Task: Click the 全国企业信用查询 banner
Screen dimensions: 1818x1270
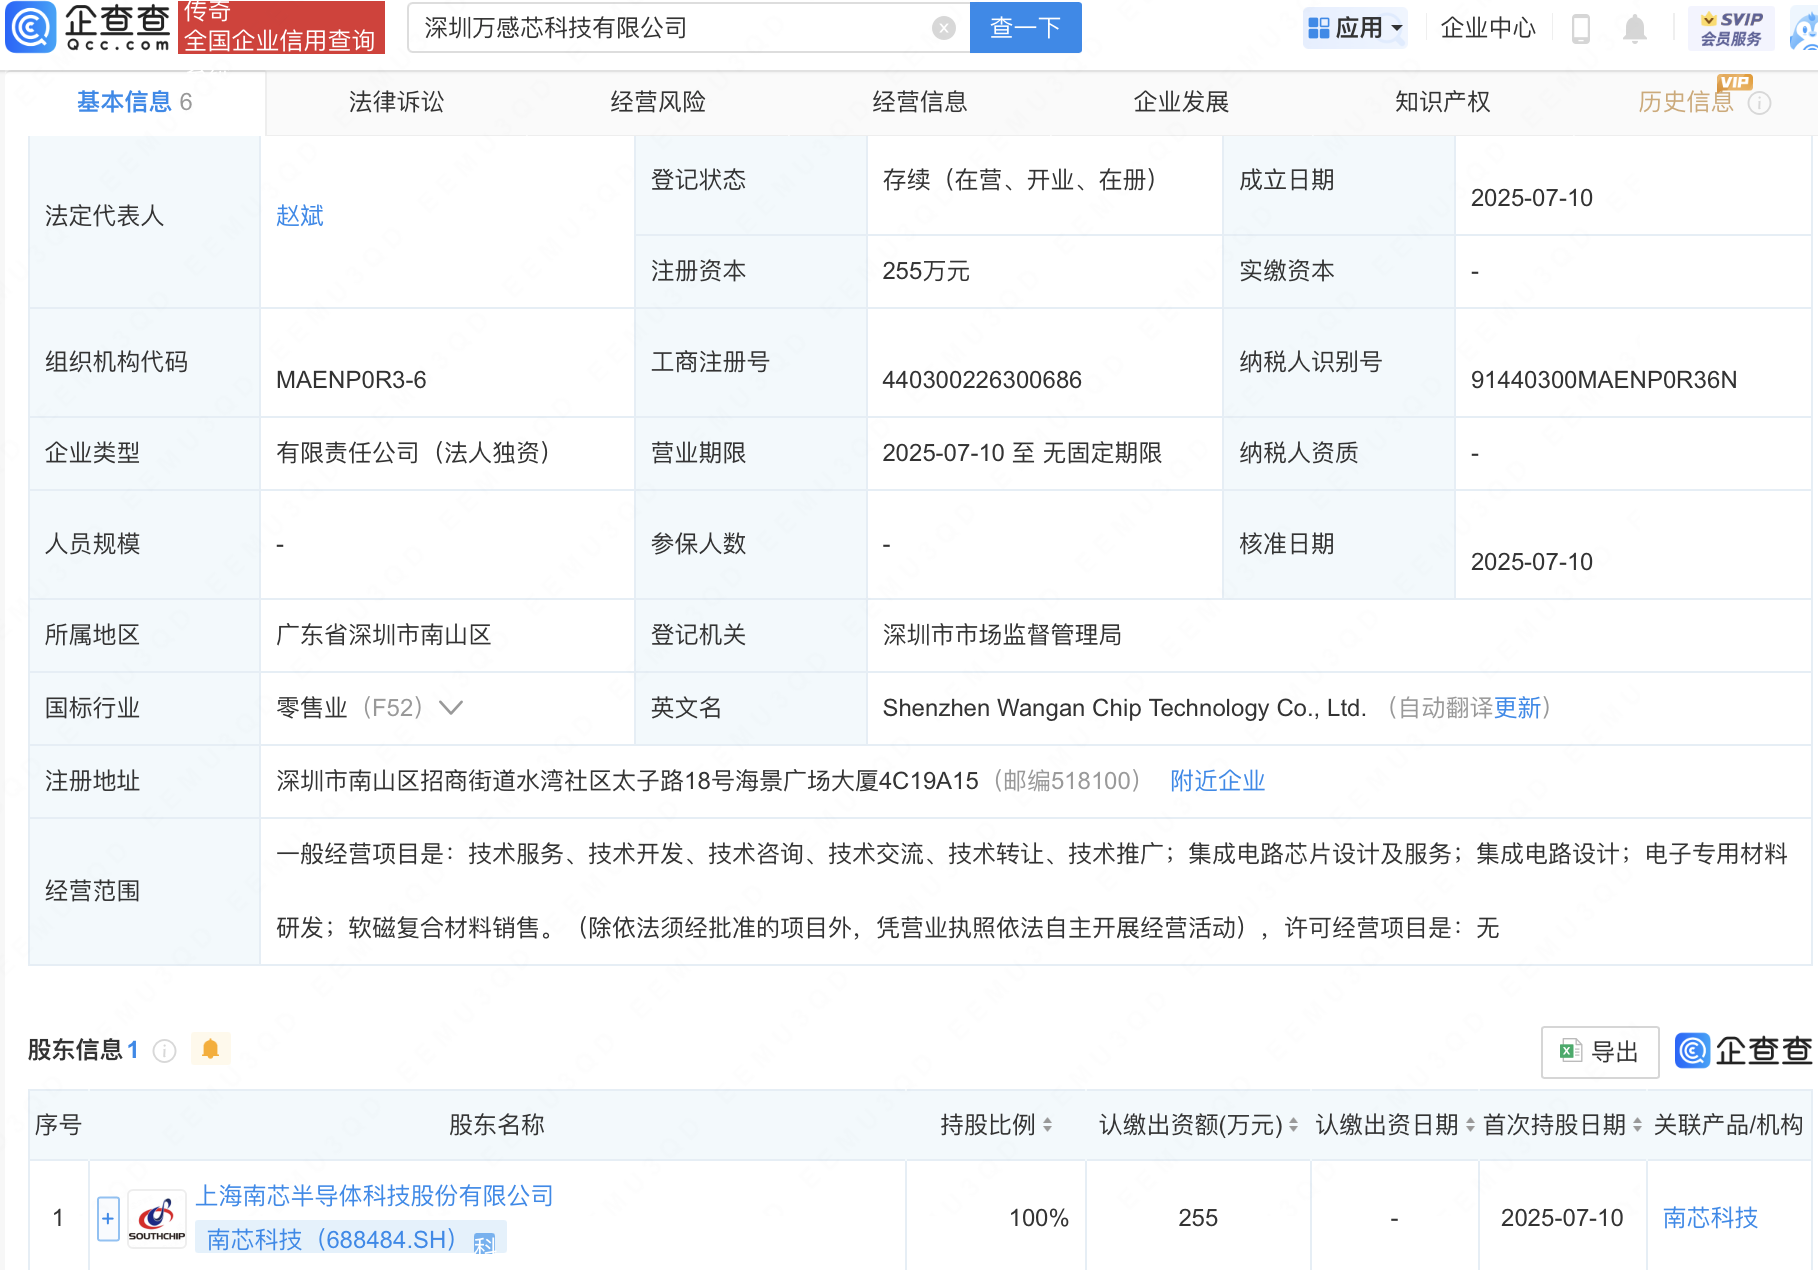Action: pyautogui.click(x=281, y=27)
